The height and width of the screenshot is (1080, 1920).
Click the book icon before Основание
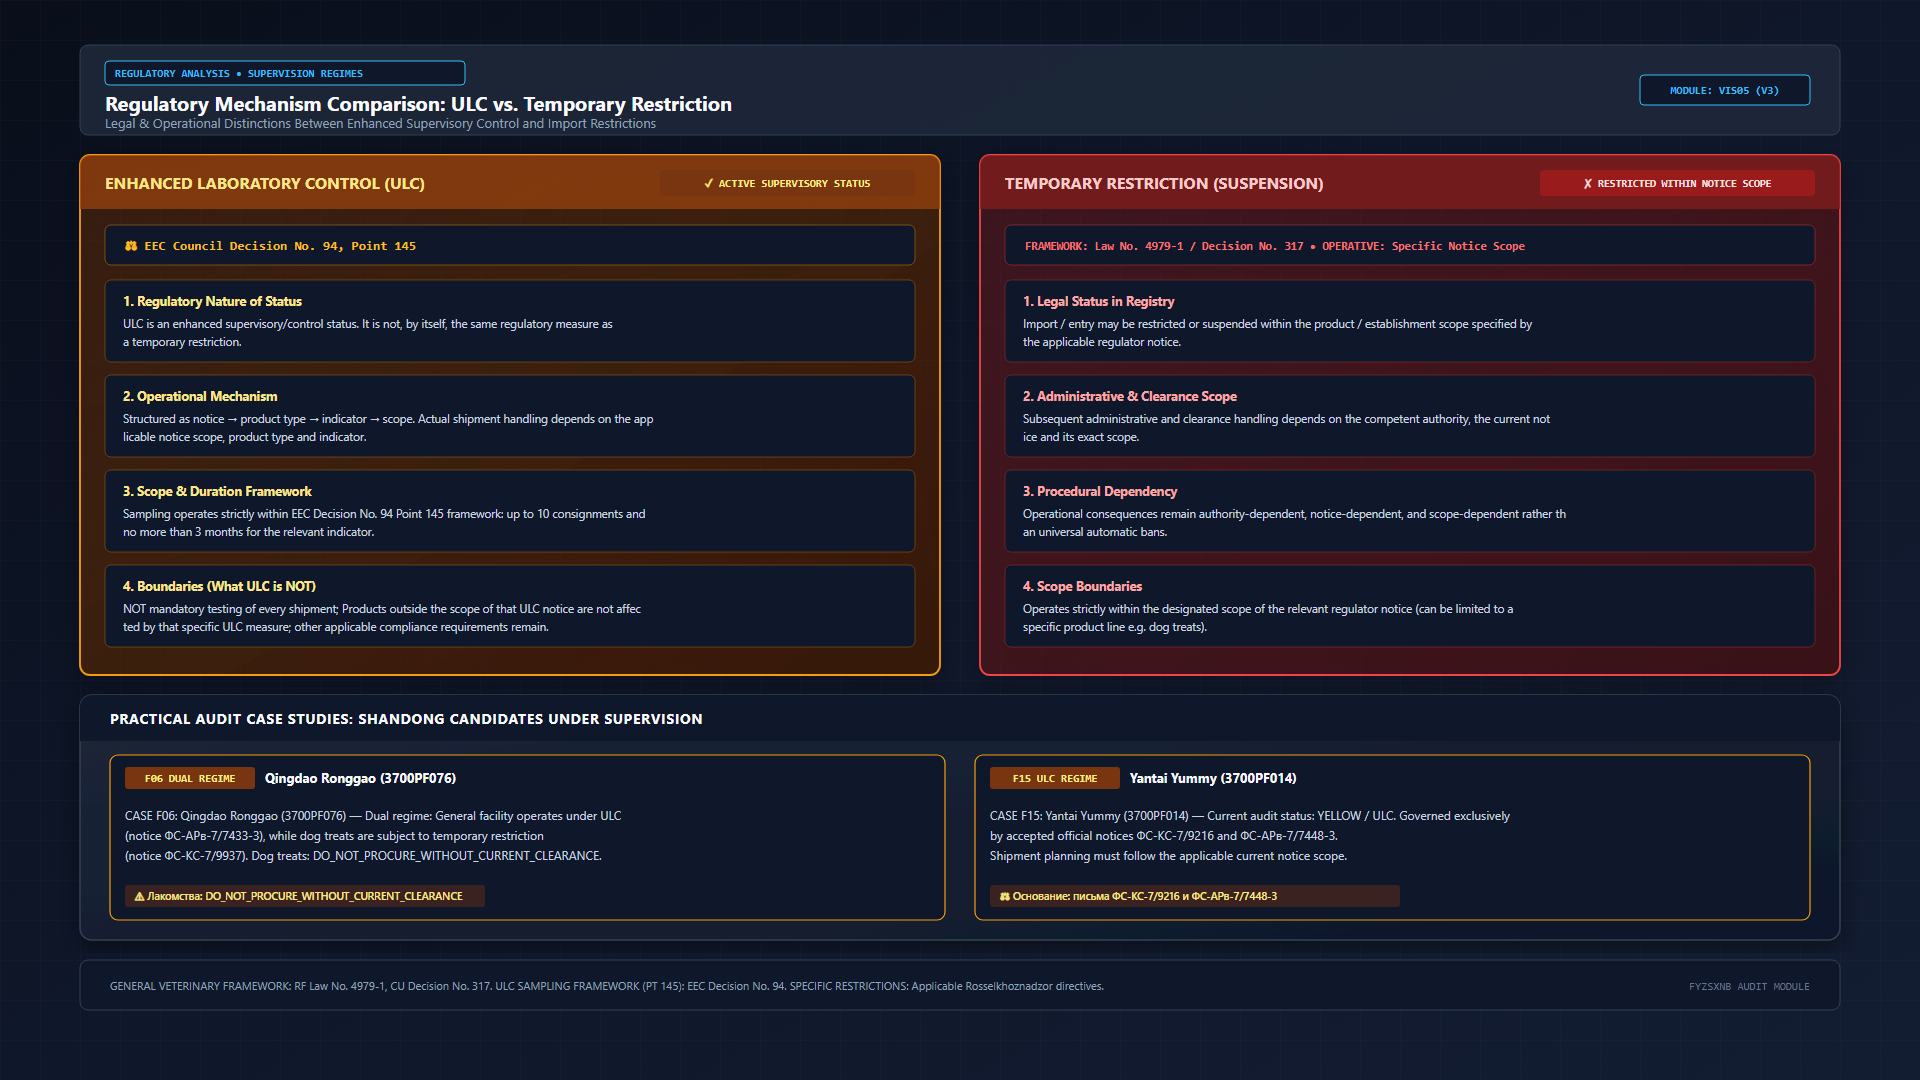[1005, 897]
